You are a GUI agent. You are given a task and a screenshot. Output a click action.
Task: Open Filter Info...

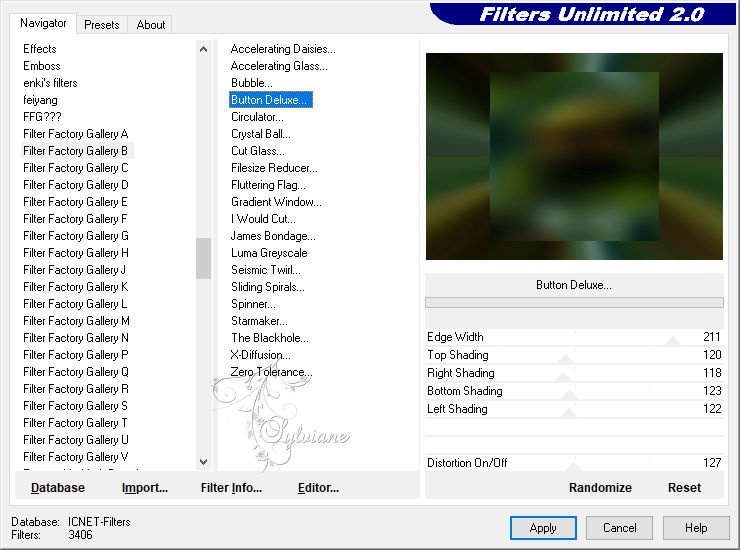[231, 488]
